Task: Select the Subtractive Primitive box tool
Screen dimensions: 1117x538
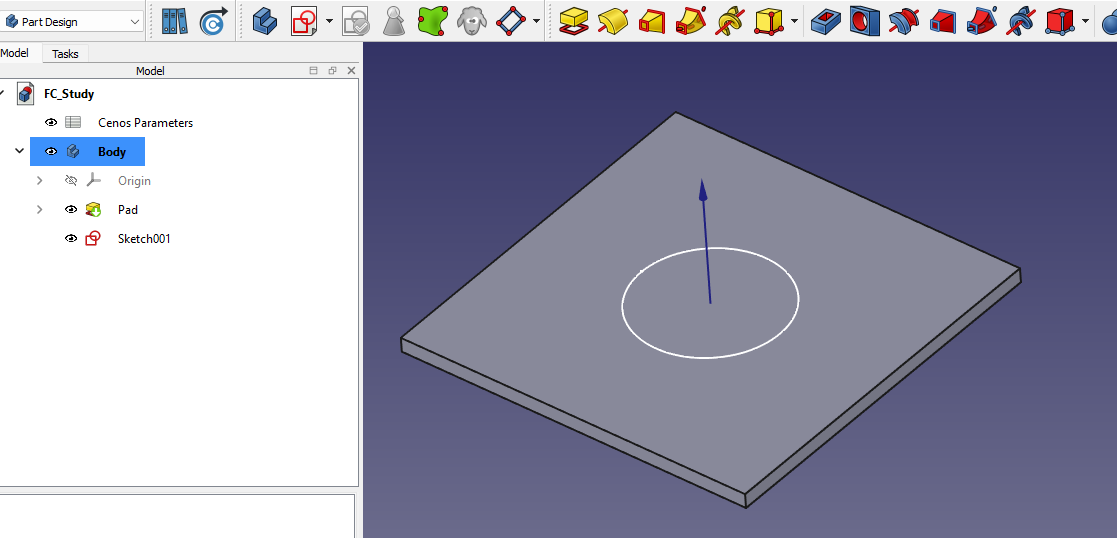Action: 1060,22
